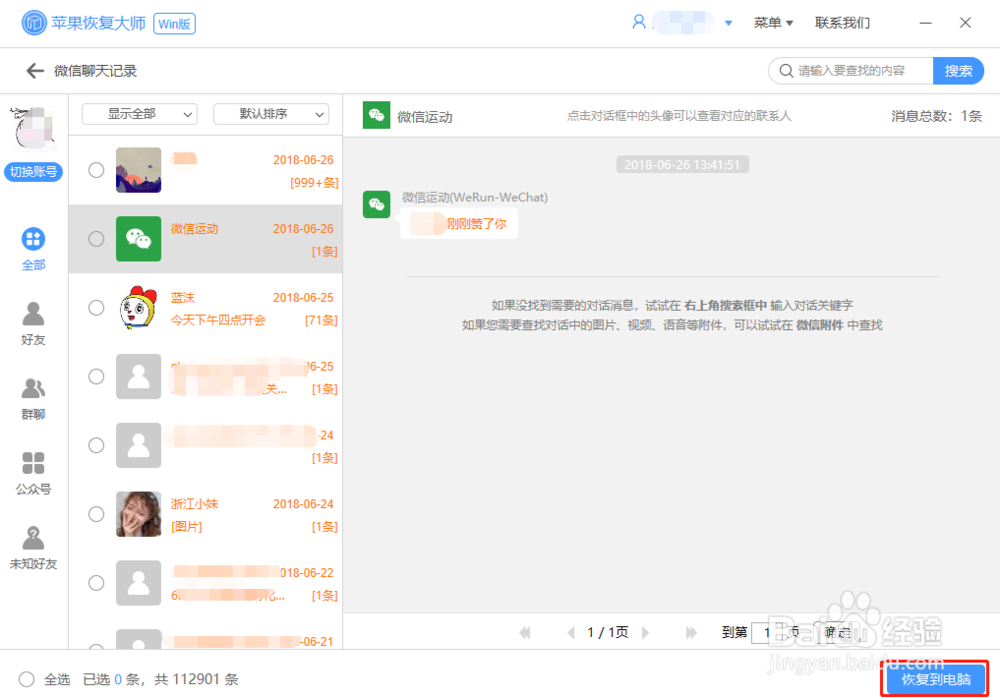This screenshot has height=698, width=1000.
Task: Select the radio button for 微信运动
Action: coord(96,239)
